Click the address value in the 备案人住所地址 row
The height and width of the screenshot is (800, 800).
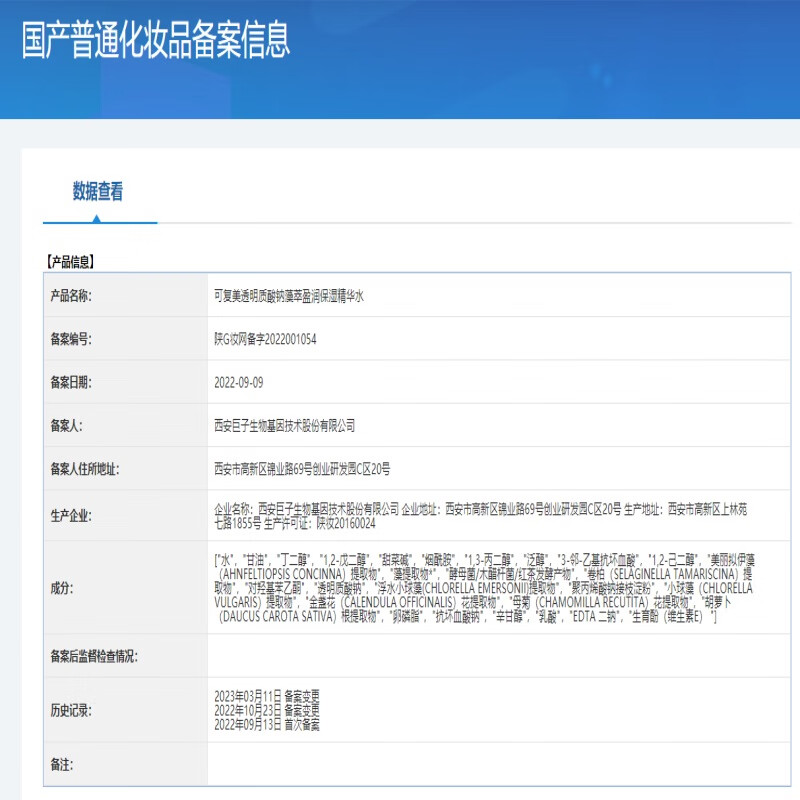(x=302, y=468)
